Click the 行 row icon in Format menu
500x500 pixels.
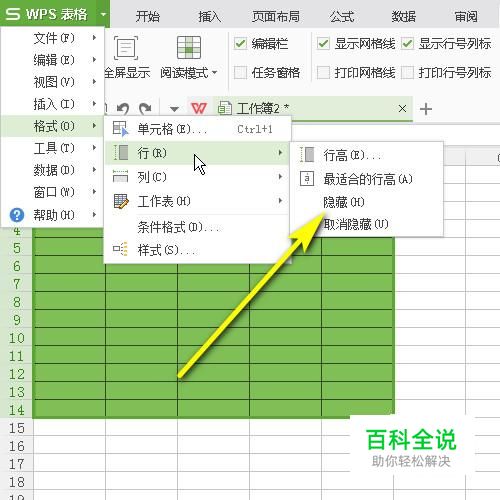coord(121,153)
